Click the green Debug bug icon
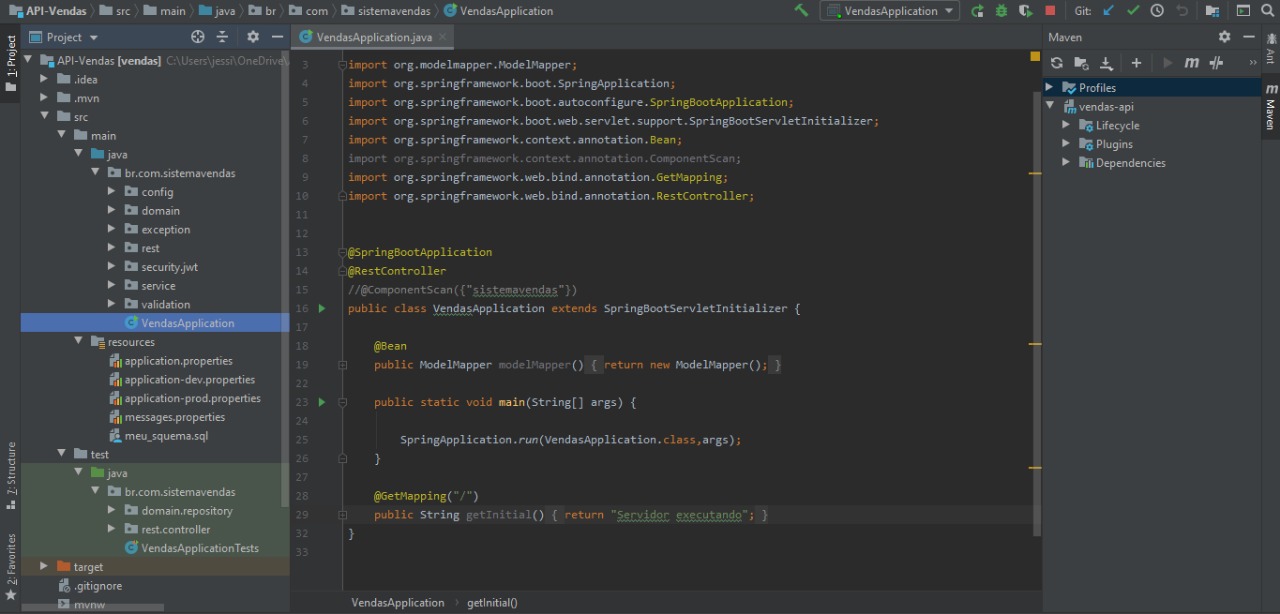1280x614 pixels. (x=1001, y=11)
